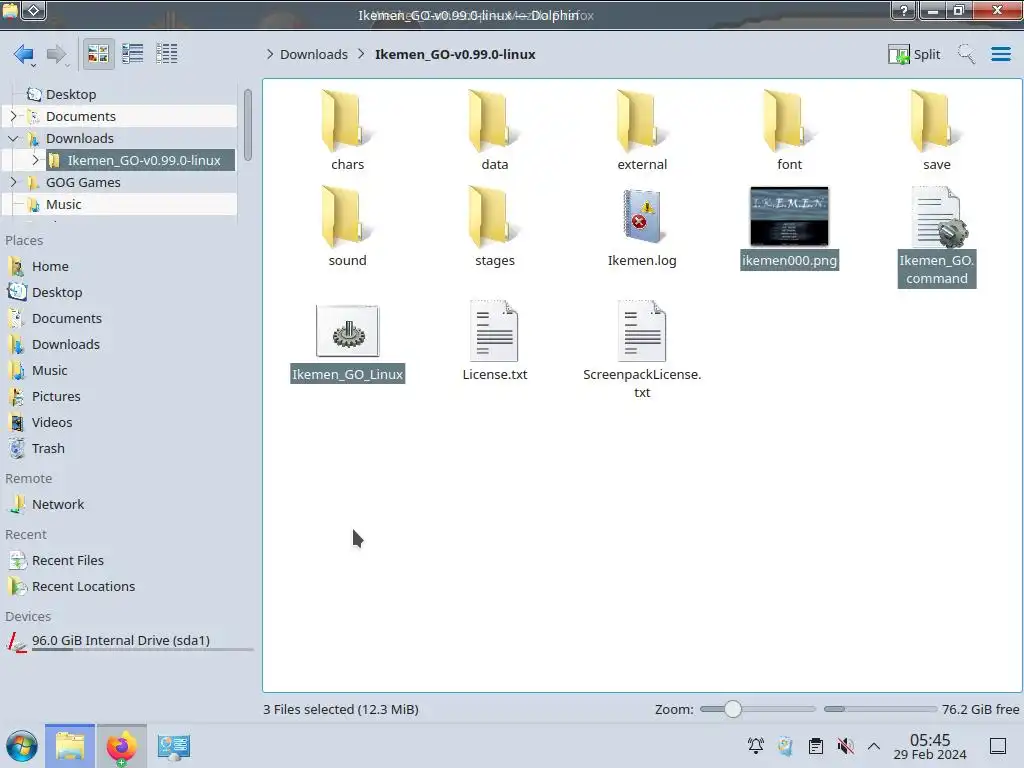Go to Videos in Places
The image size is (1024, 768).
(x=52, y=423)
